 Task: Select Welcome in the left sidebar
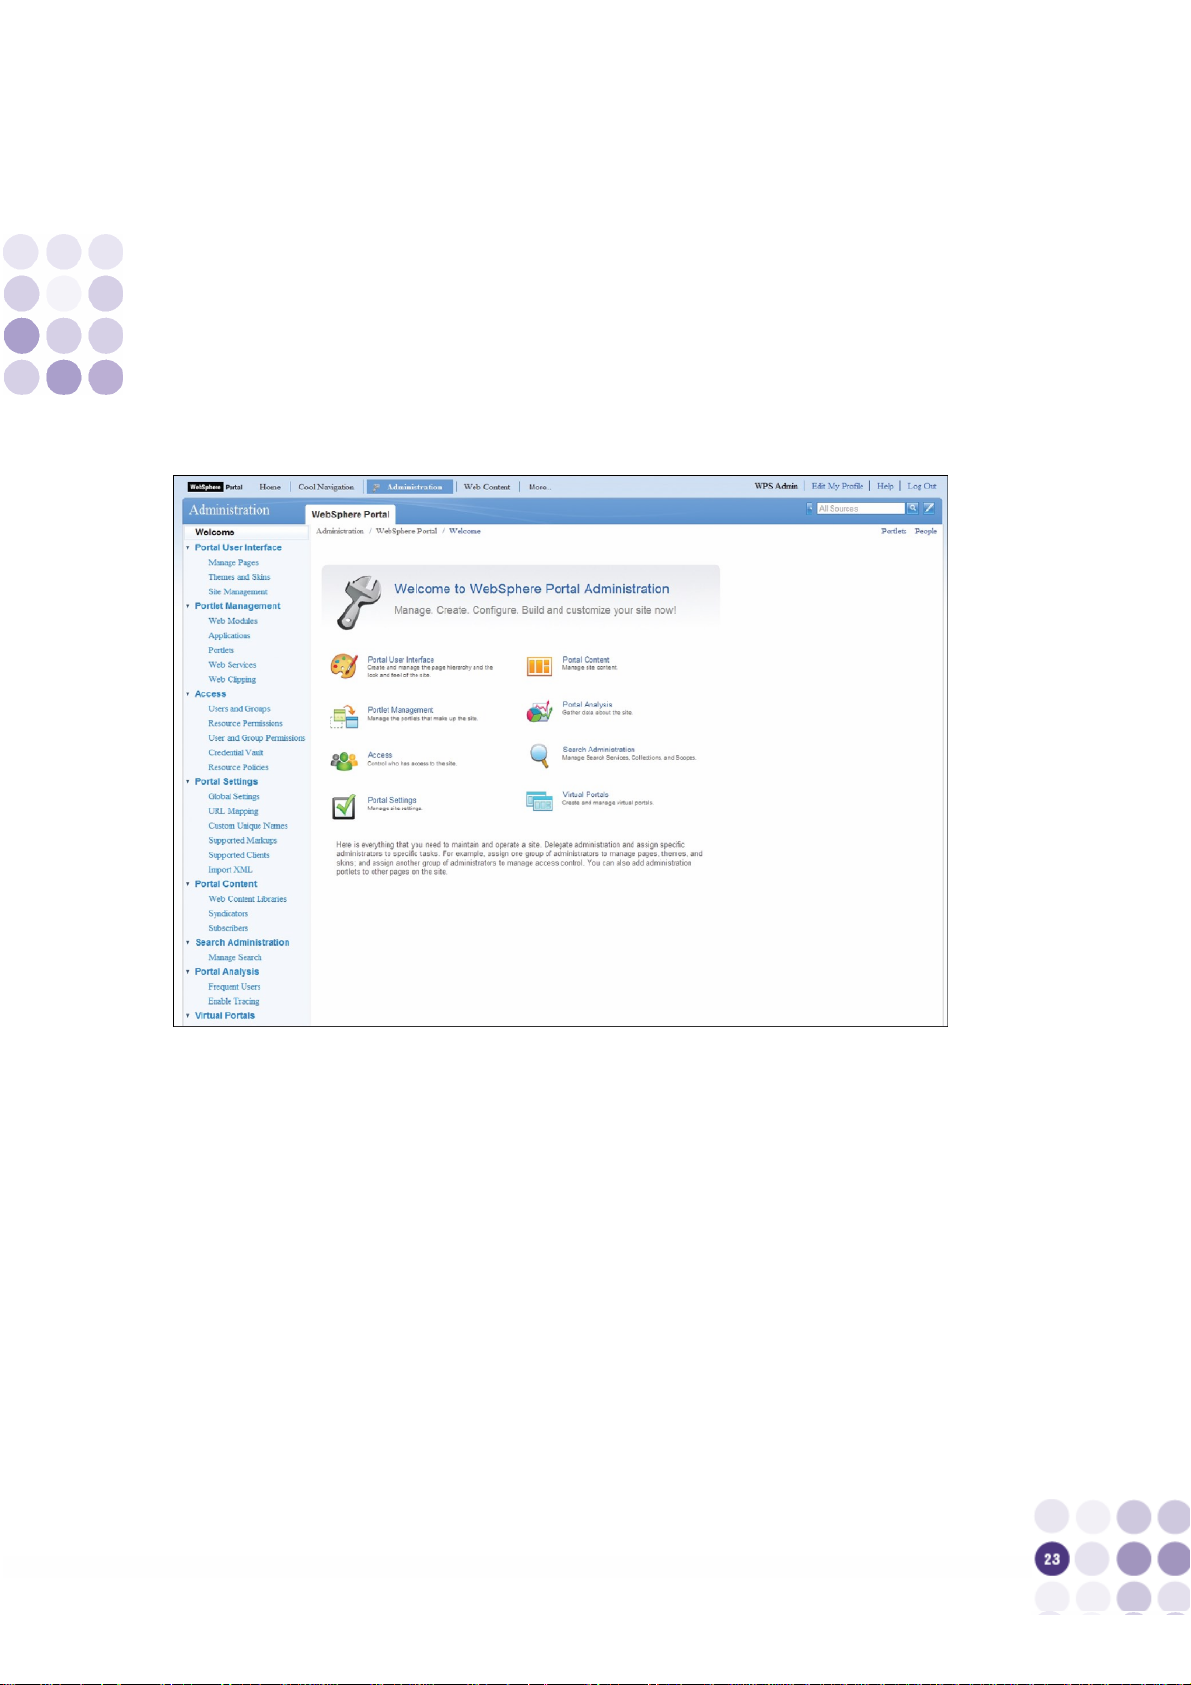215,533
